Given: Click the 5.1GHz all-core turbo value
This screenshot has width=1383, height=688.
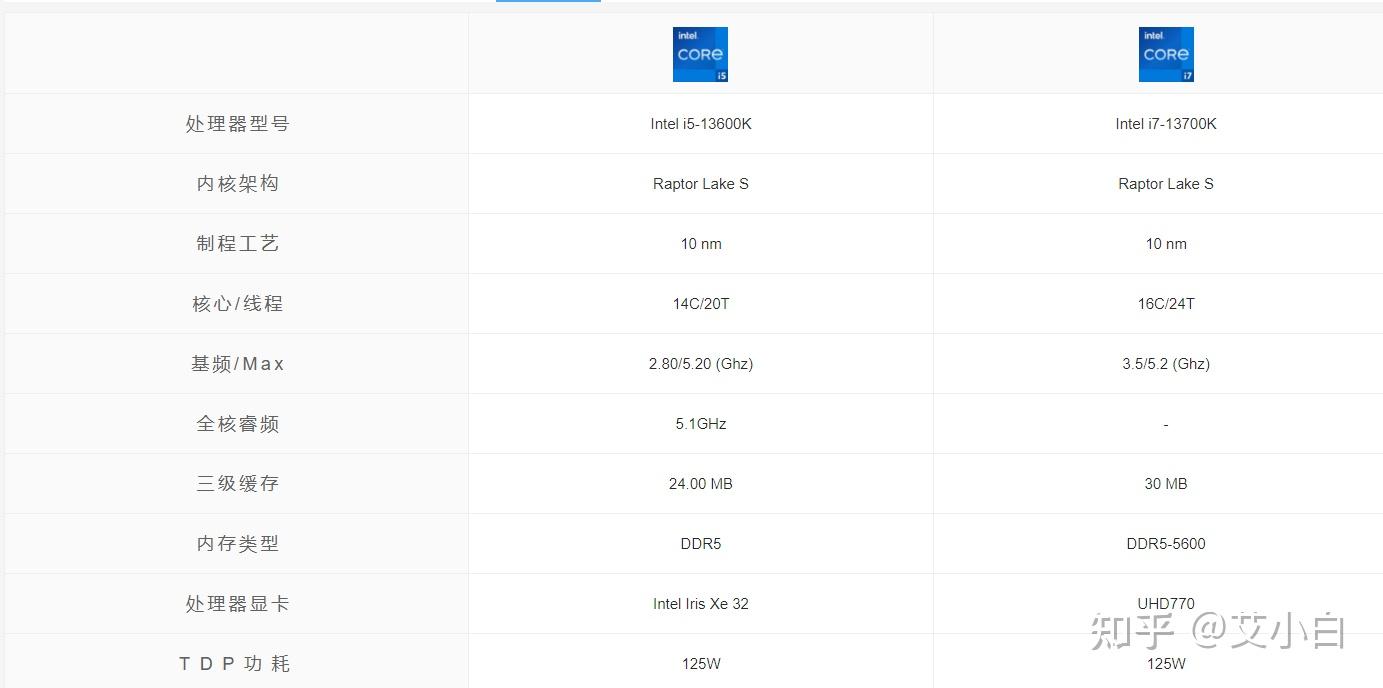Looking at the screenshot, I should pyautogui.click(x=701, y=424).
